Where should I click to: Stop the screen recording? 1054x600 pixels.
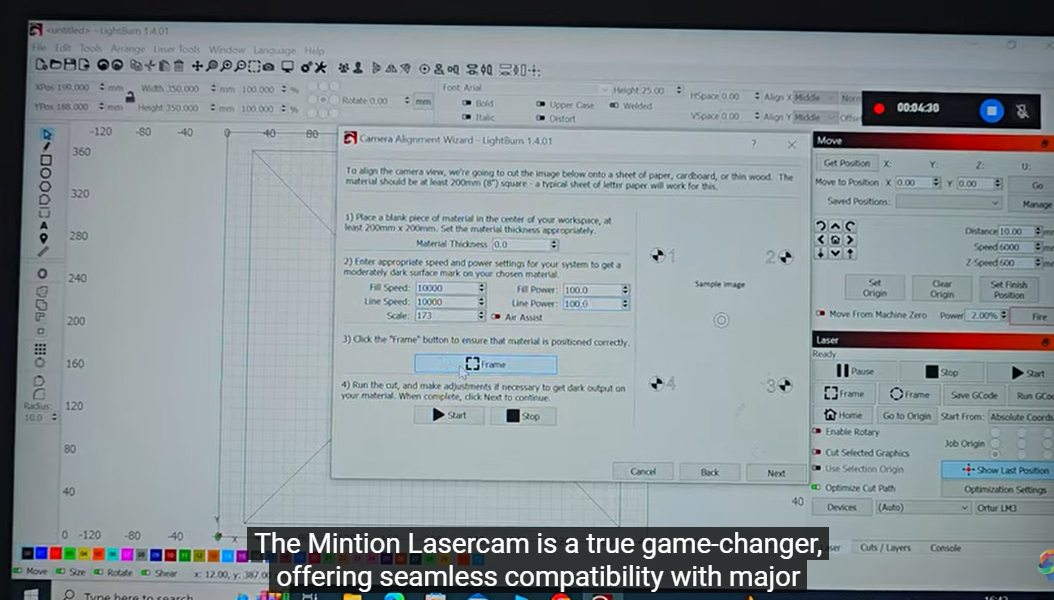(991, 110)
